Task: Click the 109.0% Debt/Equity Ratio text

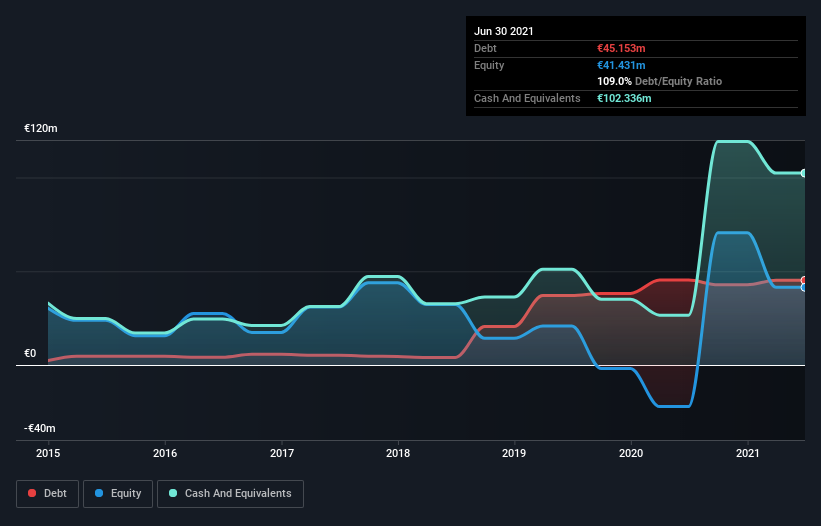Action: pyautogui.click(x=659, y=81)
